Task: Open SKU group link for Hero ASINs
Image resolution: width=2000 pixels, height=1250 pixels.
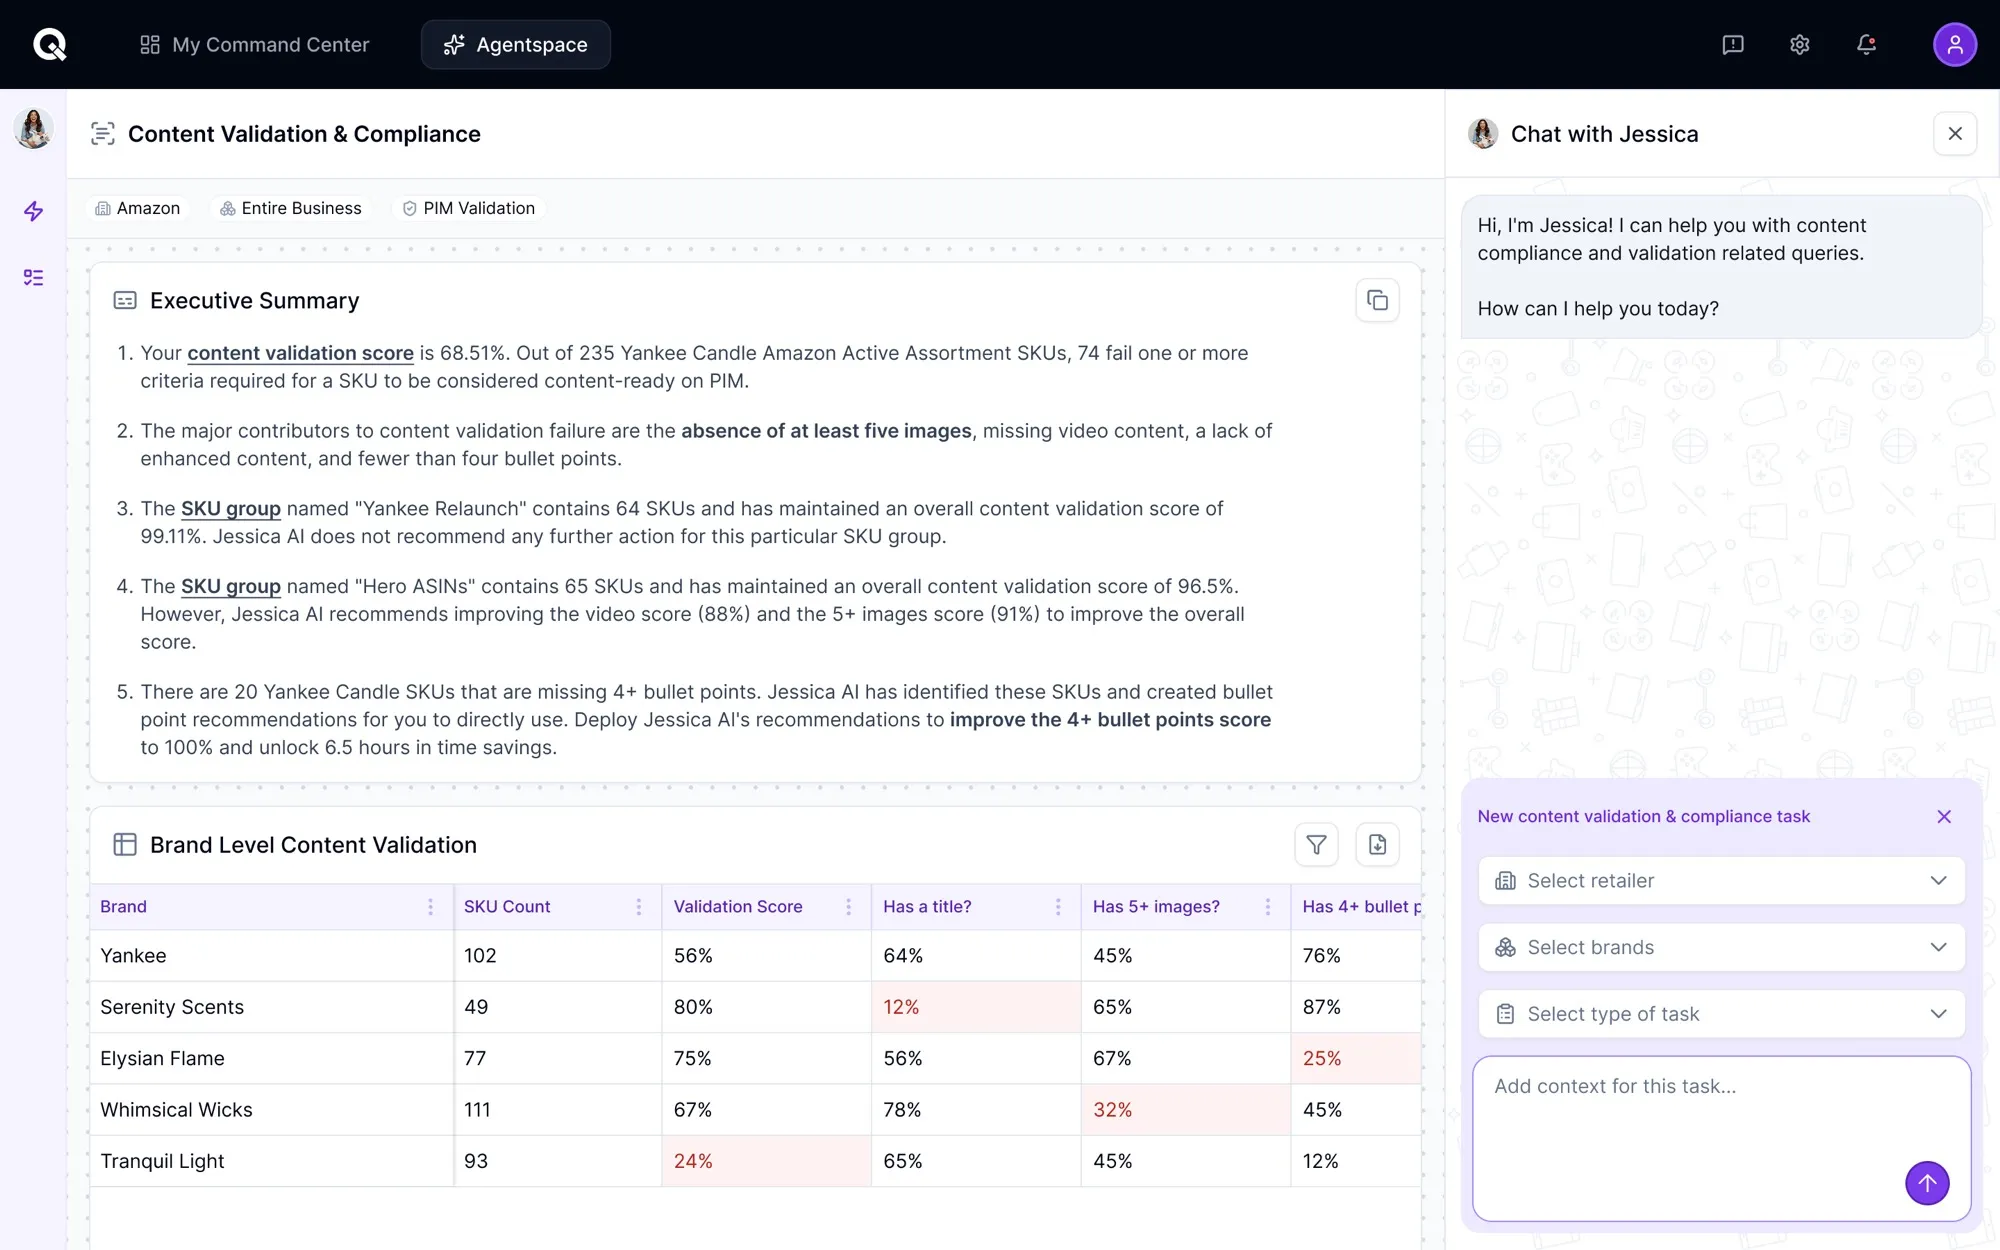Action: [x=231, y=587]
